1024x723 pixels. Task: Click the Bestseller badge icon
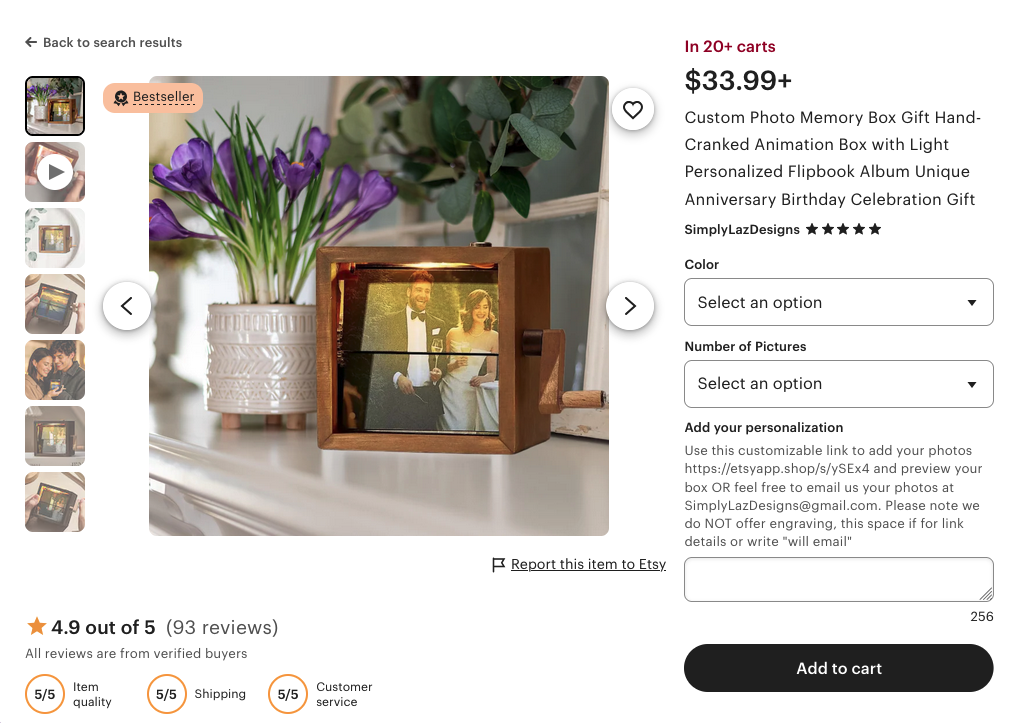122,98
